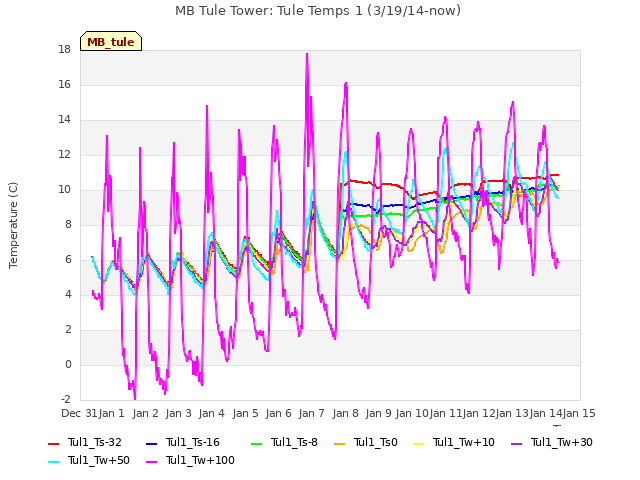Click the Tul1_Ts-16 legend label
Screen dimensions: 640x480
(x=193, y=442)
